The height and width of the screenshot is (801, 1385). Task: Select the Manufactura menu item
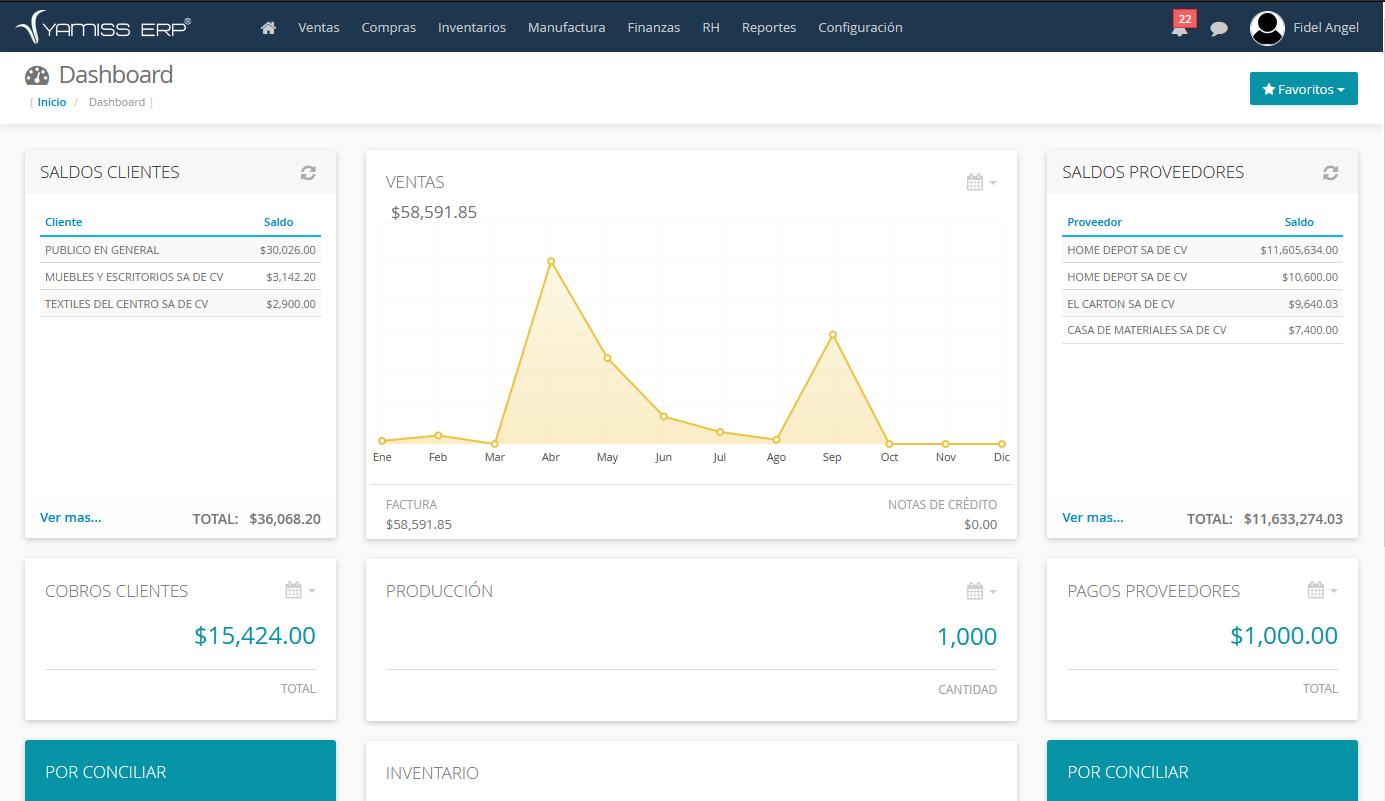tap(566, 28)
